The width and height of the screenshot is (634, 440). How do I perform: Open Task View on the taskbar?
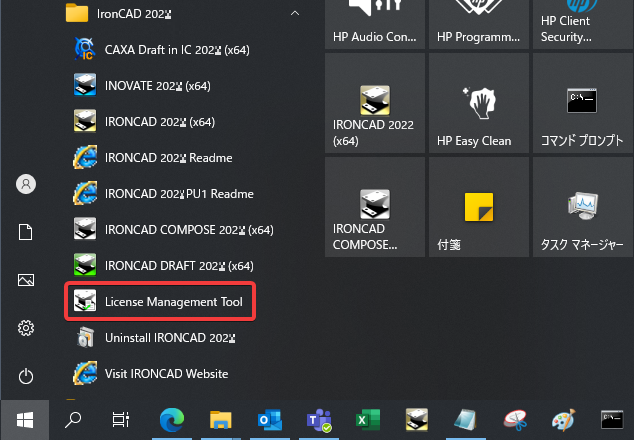(x=120, y=420)
